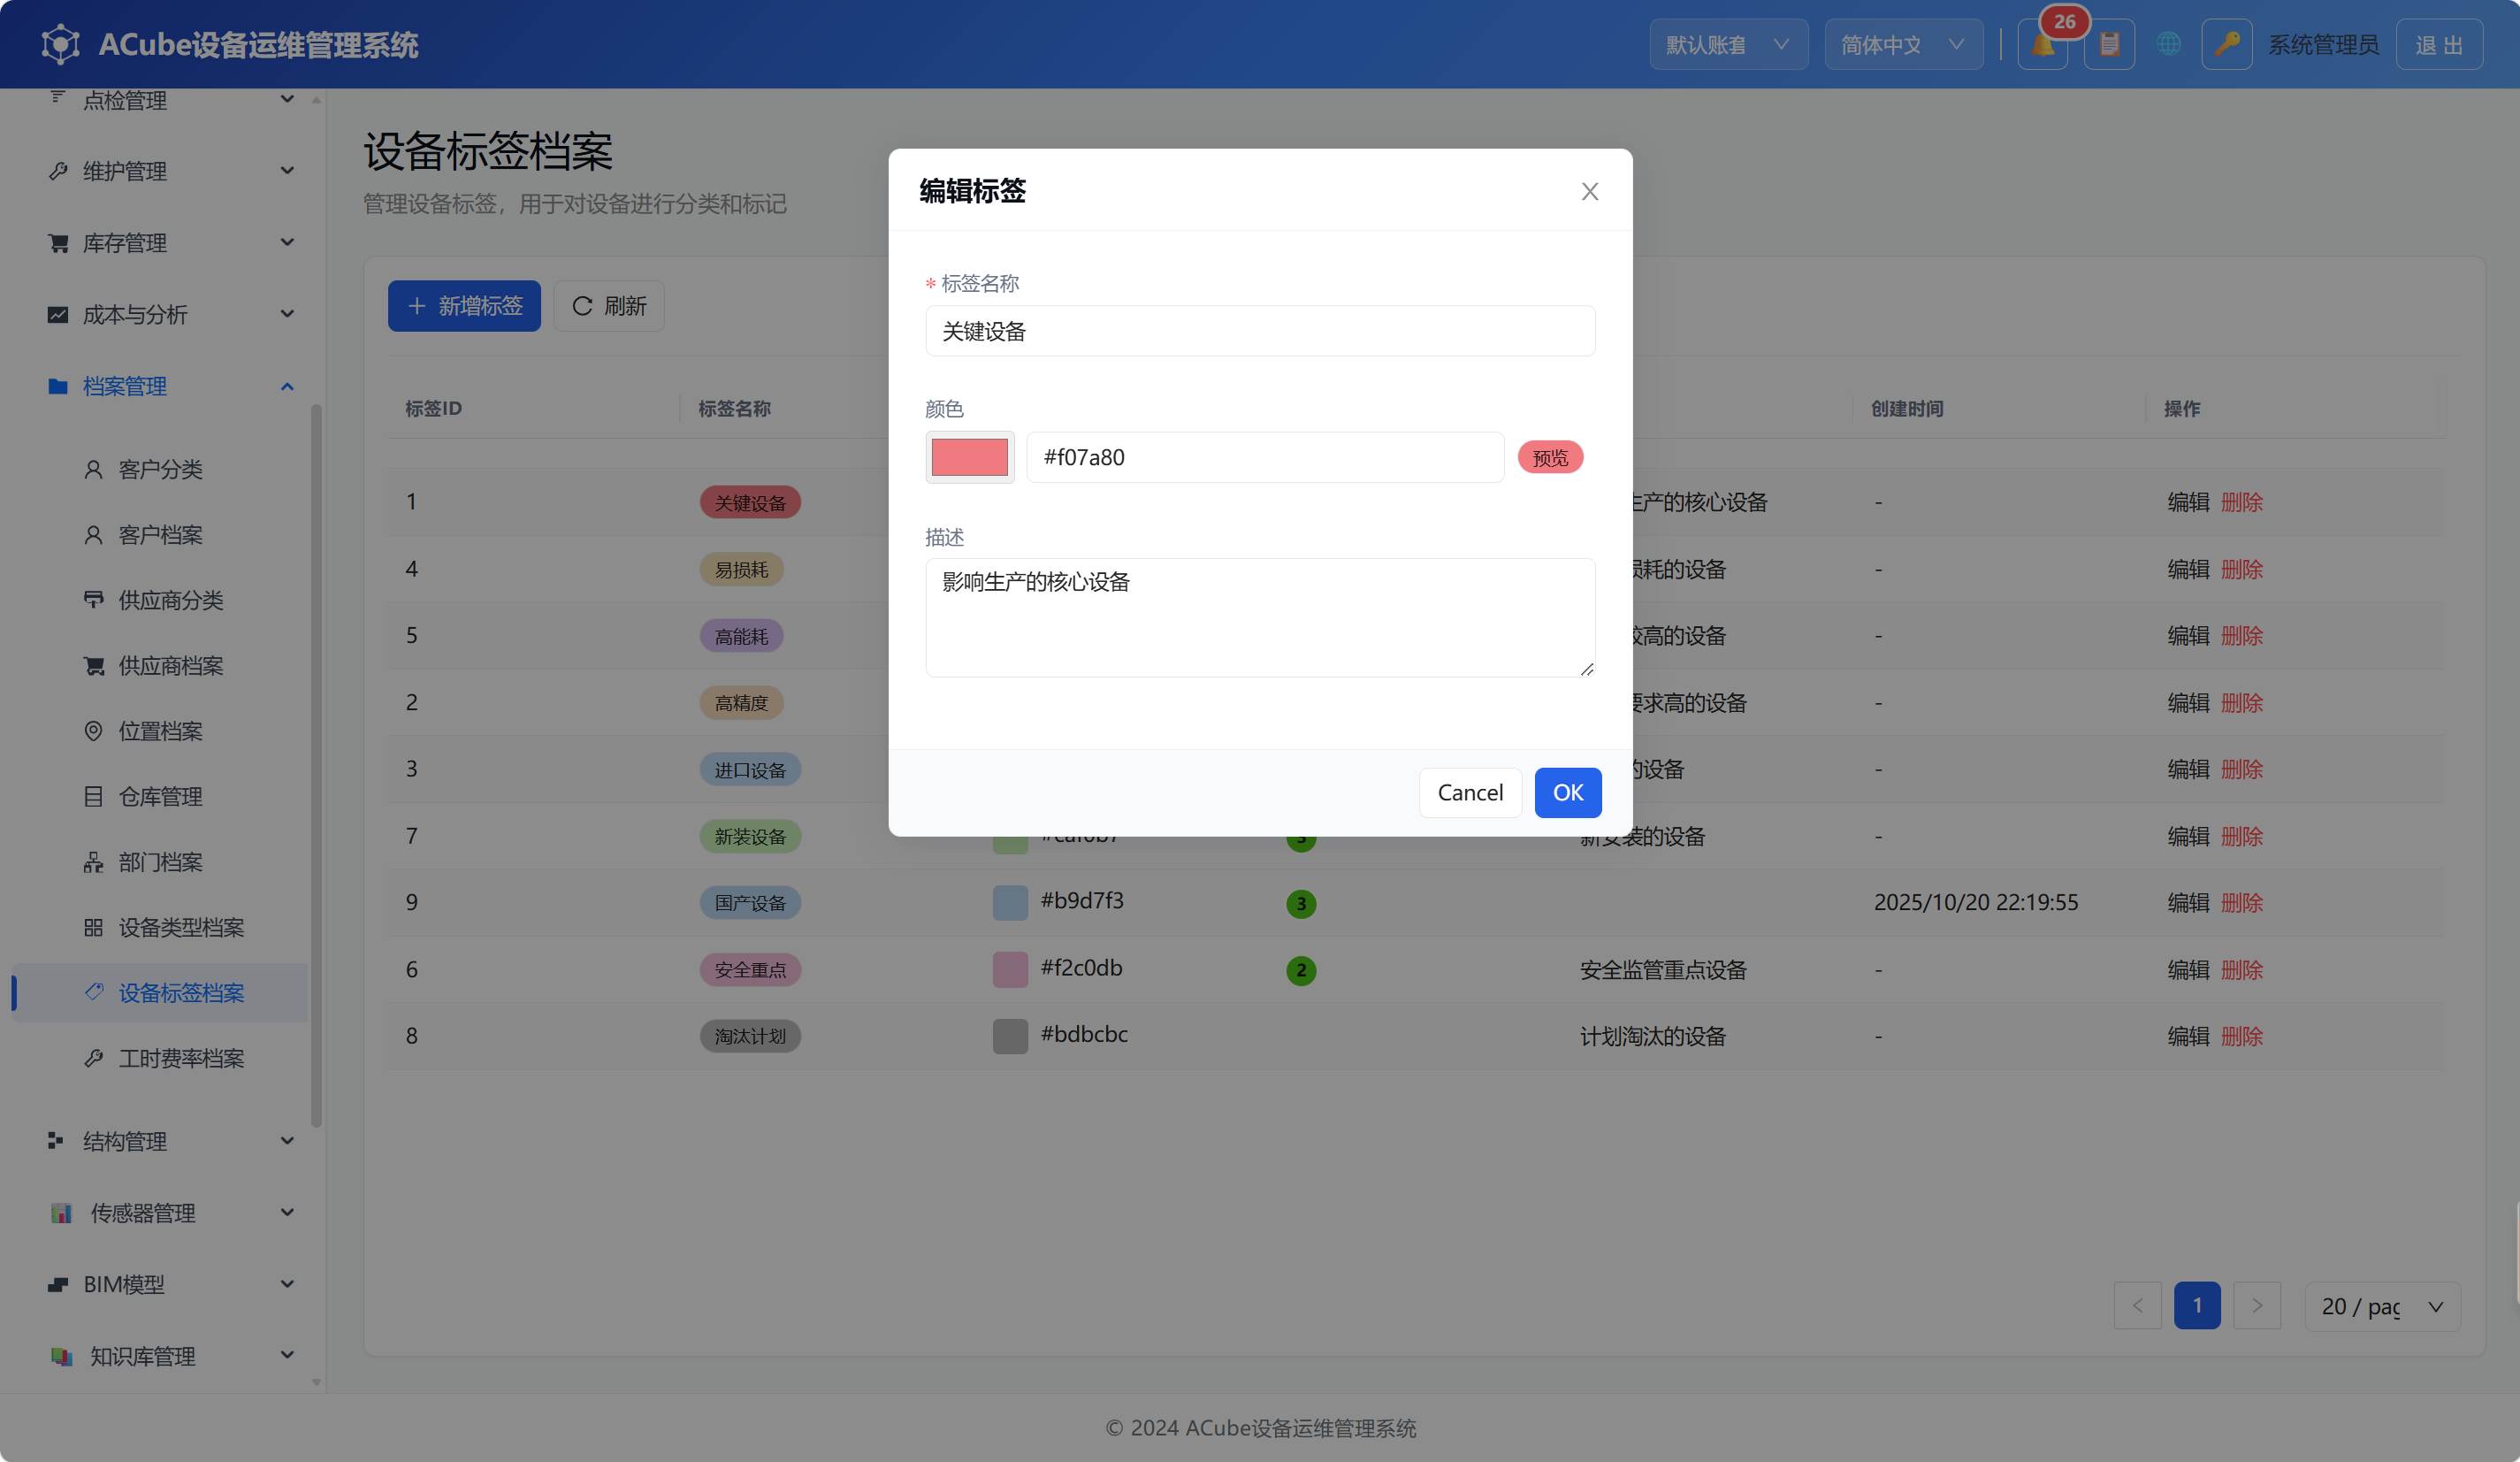2520x1462 pixels.
Task: Open 设备类型档案 in the sidebar
Action: coord(160,927)
